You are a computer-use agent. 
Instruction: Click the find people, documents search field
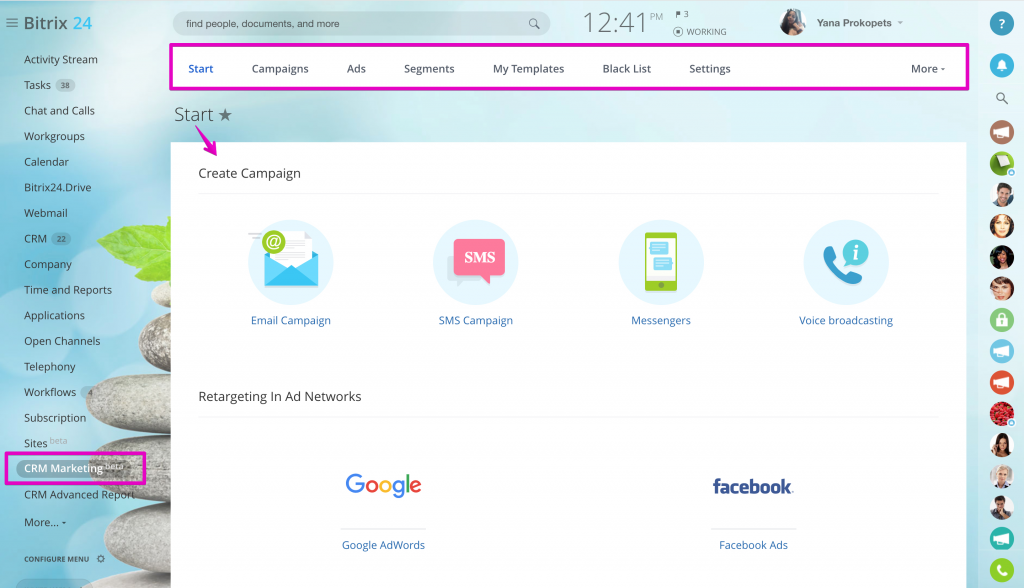click(x=361, y=24)
